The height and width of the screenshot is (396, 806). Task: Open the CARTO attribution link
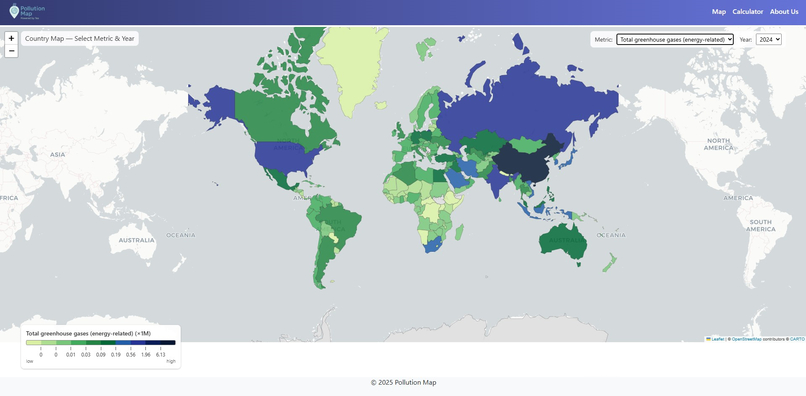click(x=797, y=339)
